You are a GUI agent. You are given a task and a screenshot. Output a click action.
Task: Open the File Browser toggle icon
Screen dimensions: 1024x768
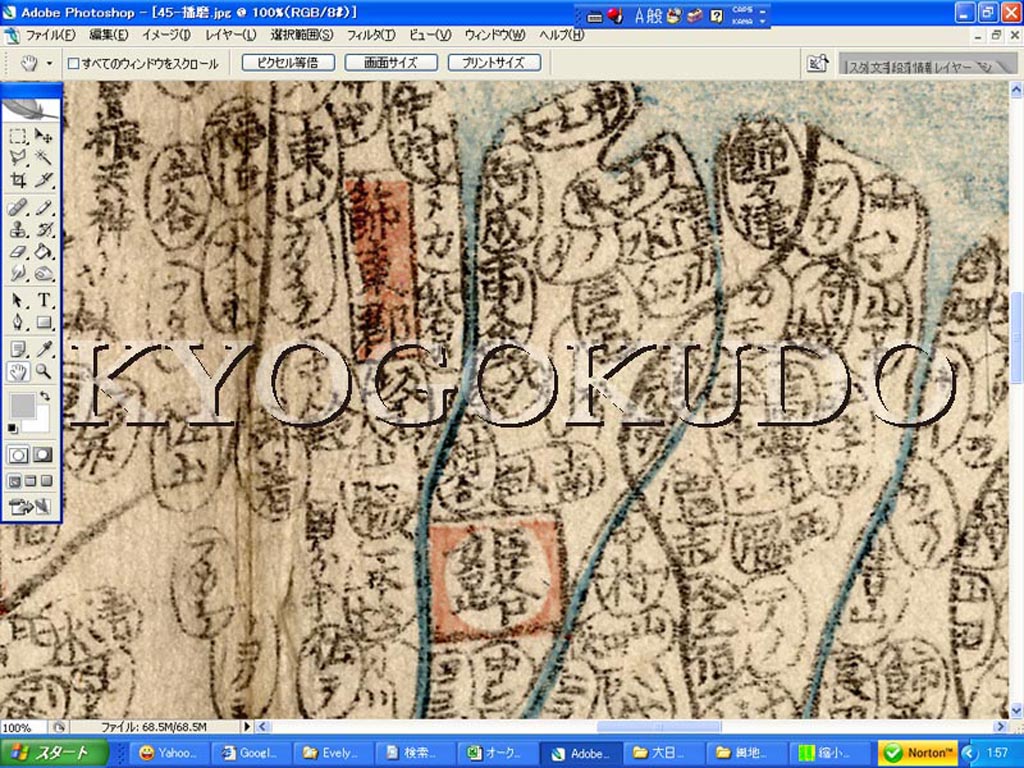[818, 63]
